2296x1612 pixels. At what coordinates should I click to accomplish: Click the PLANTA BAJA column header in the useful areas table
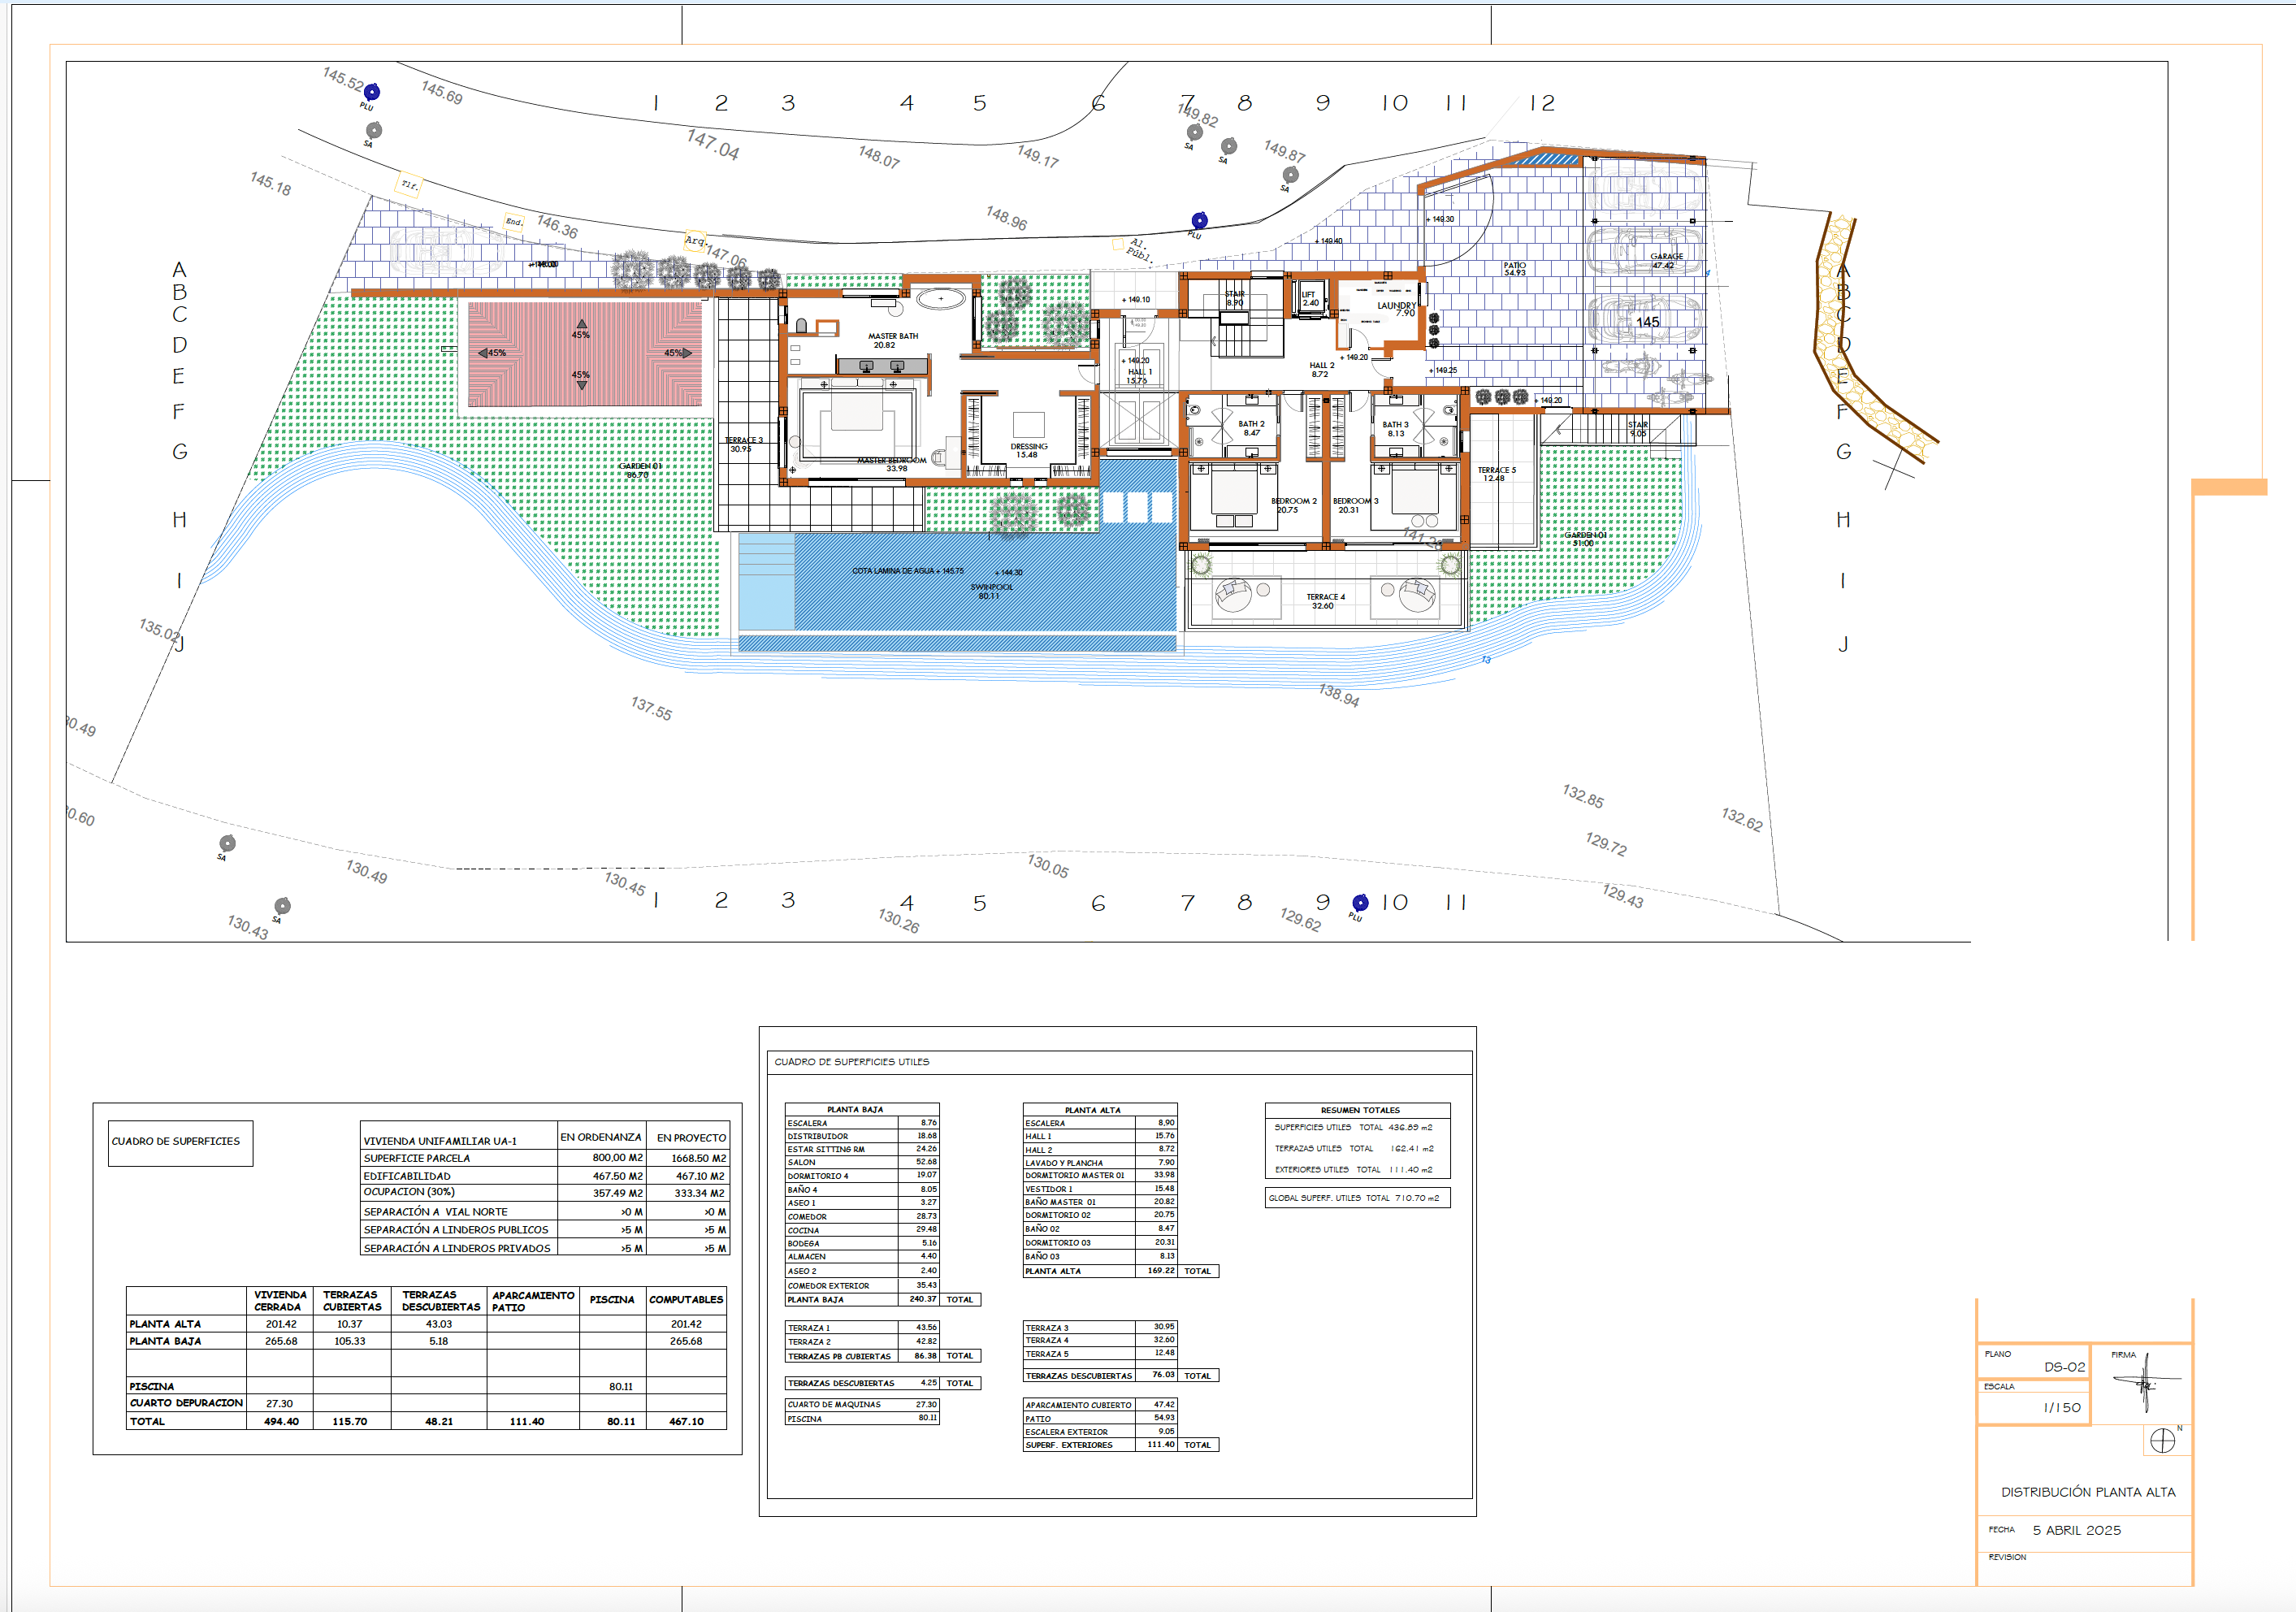(855, 1109)
